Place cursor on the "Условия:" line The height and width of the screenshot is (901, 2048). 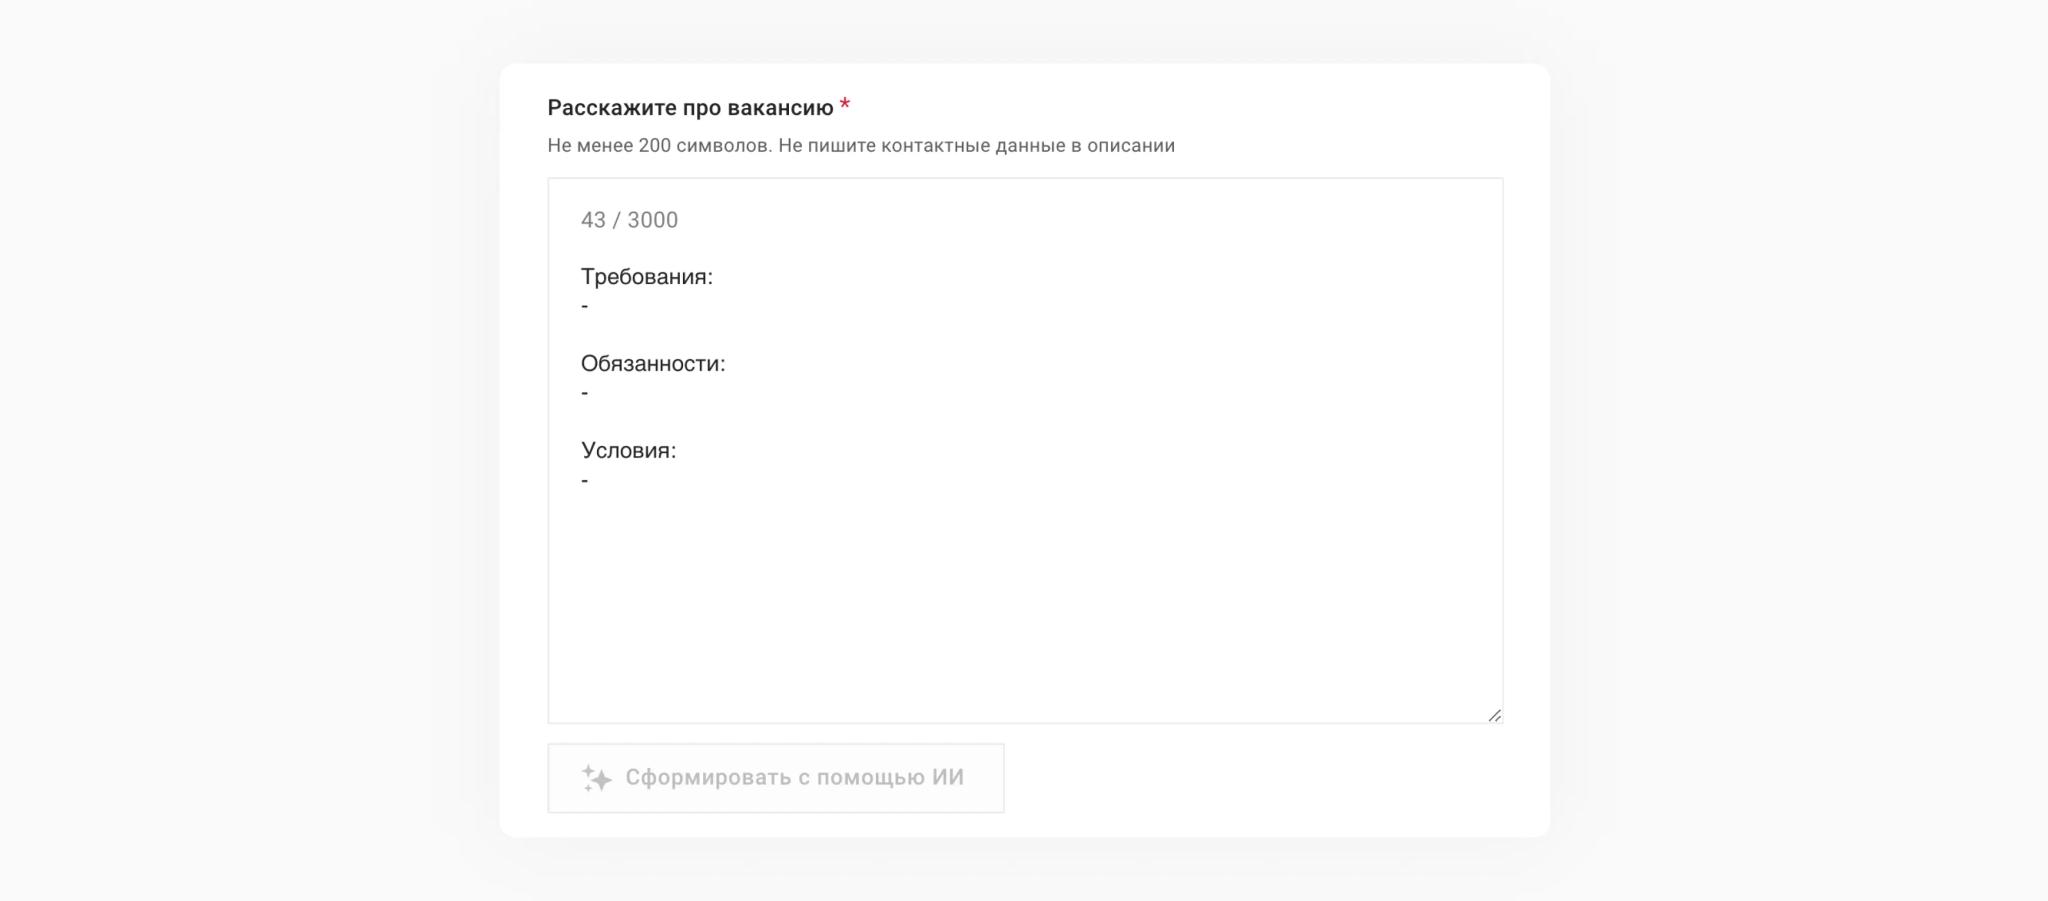pos(628,451)
